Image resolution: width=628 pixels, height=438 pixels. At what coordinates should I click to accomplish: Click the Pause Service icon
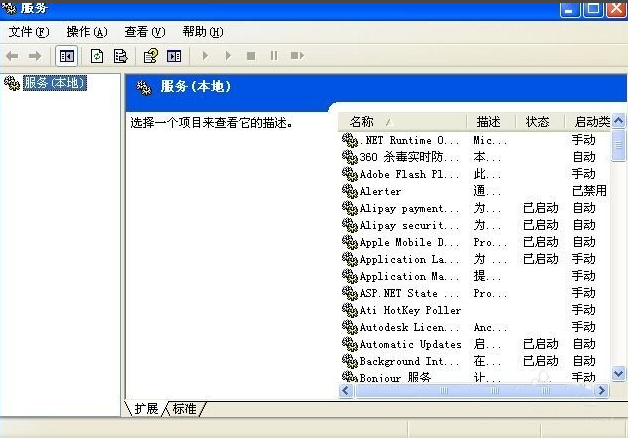(274, 56)
